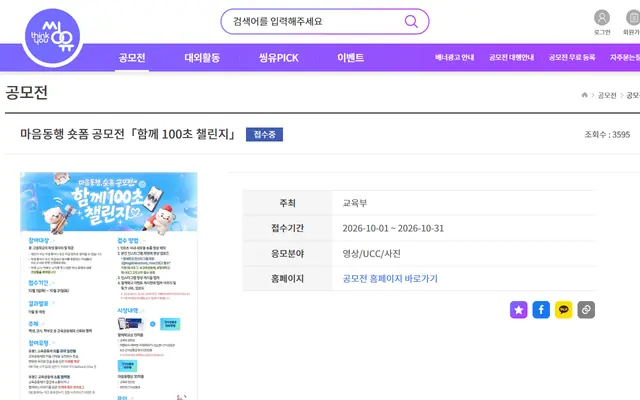
Task: Click the 주최 row label
Action: click(x=287, y=203)
